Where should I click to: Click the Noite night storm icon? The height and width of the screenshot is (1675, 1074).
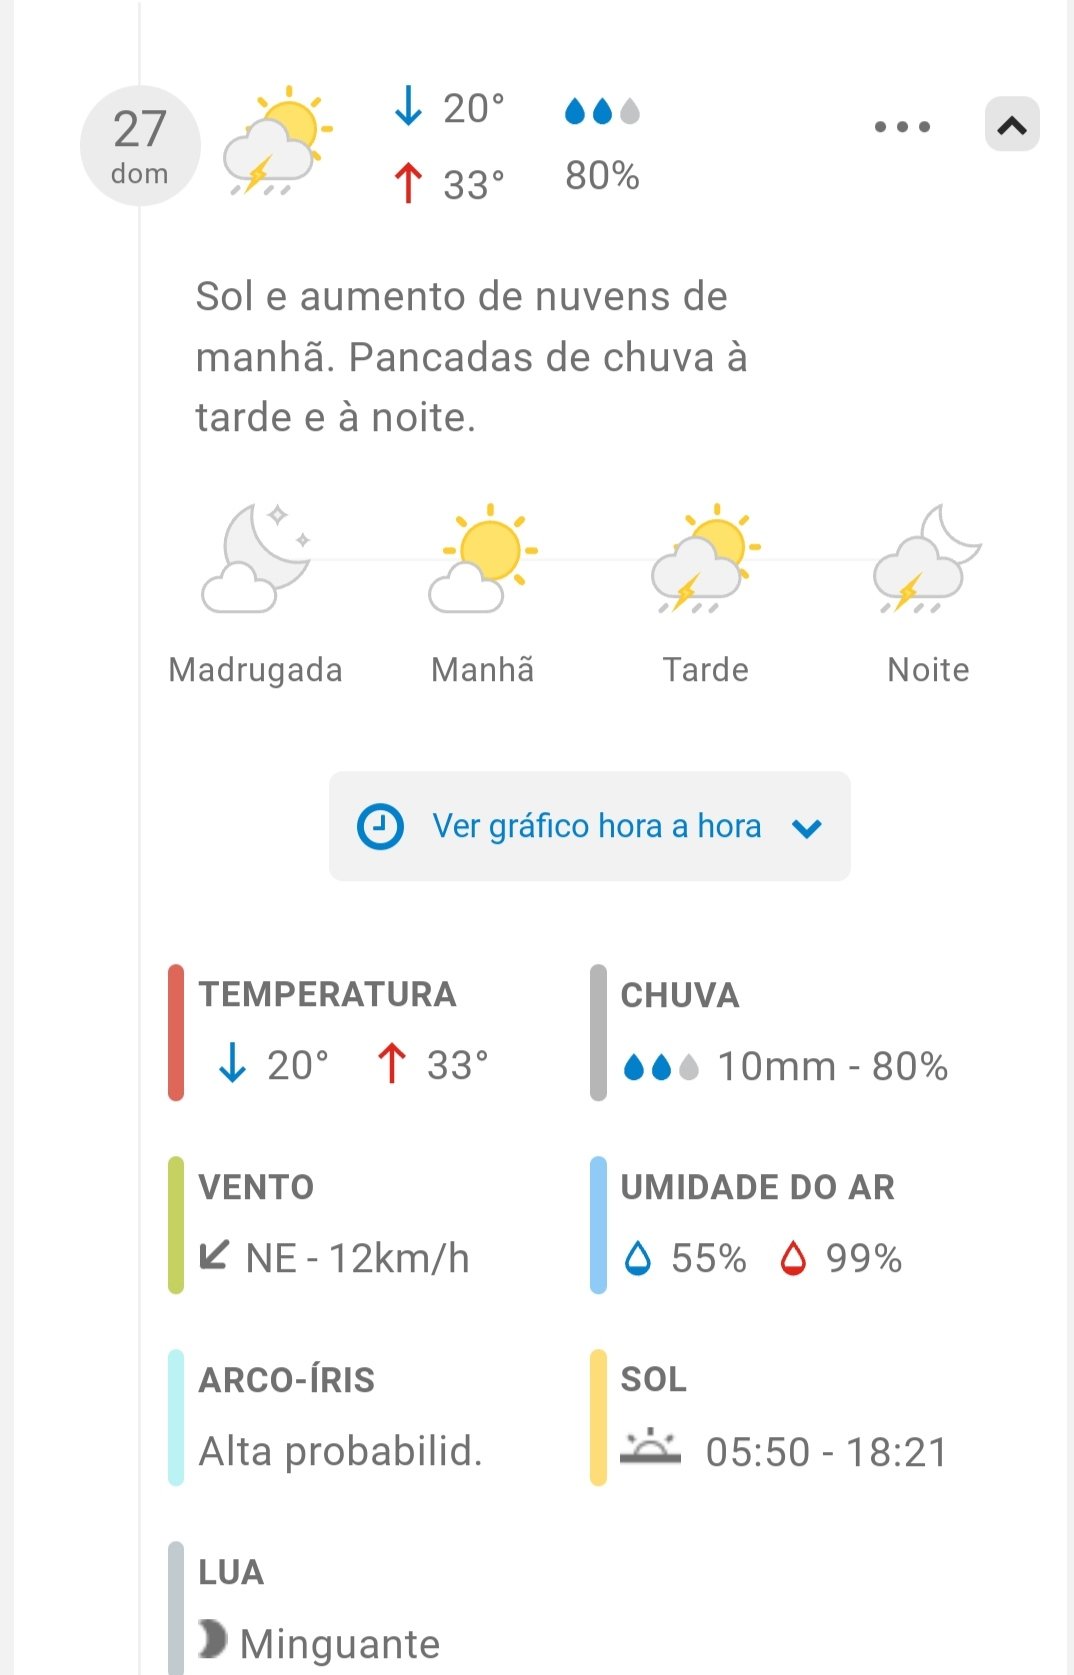coord(927,559)
